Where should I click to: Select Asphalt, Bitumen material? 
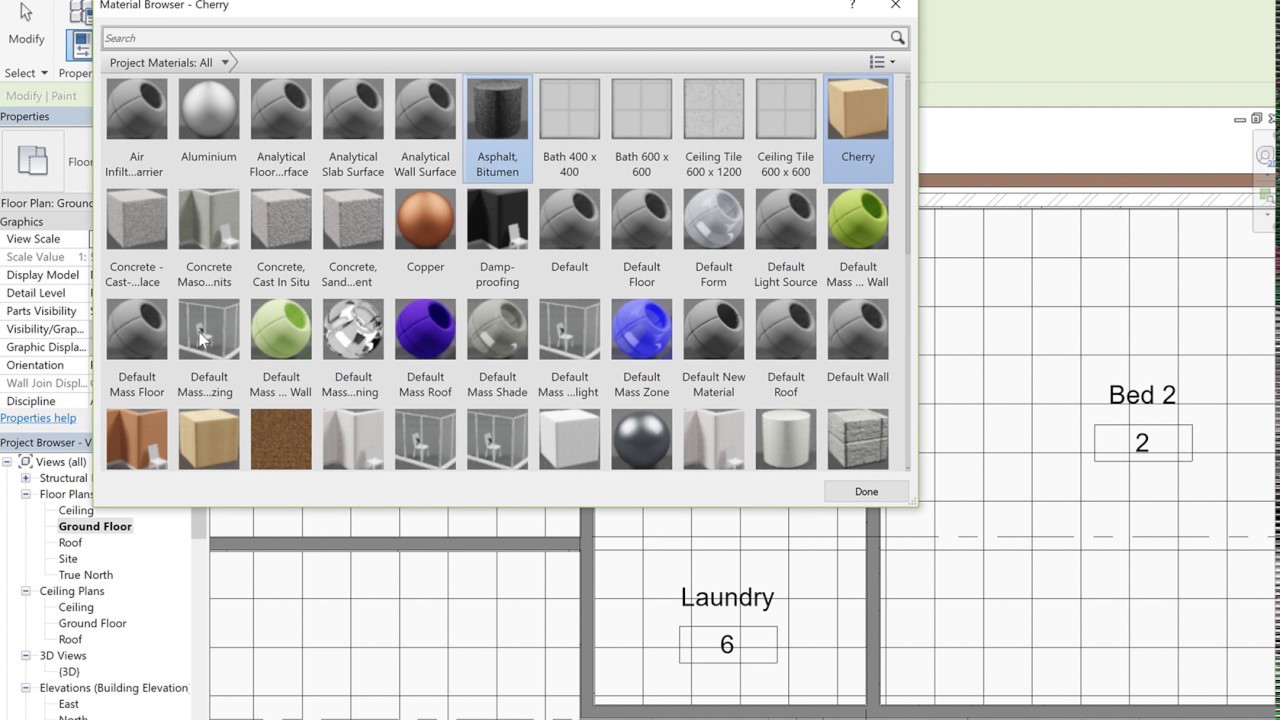(497, 128)
